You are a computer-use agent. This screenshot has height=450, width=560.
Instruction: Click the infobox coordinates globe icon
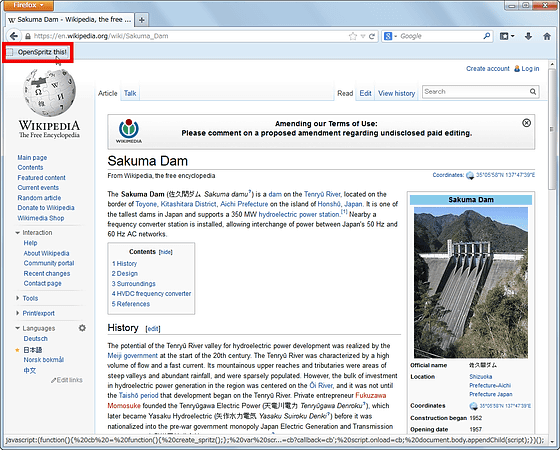(x=473, y=406)
